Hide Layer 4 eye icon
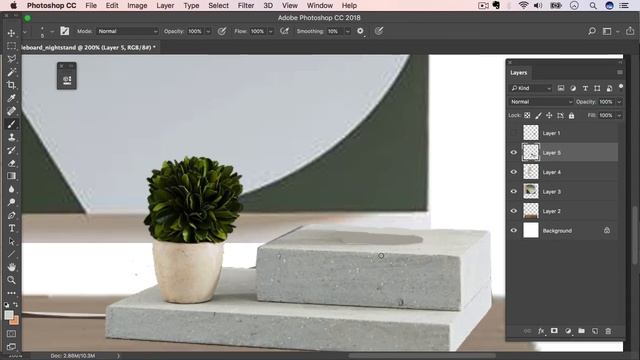Screen dimensions: 640x360 click(x=514, y=172)
